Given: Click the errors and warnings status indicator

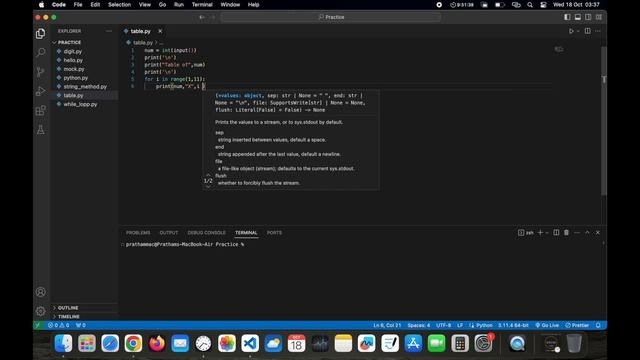Looking at the screenshot, I should click(58, 325).
